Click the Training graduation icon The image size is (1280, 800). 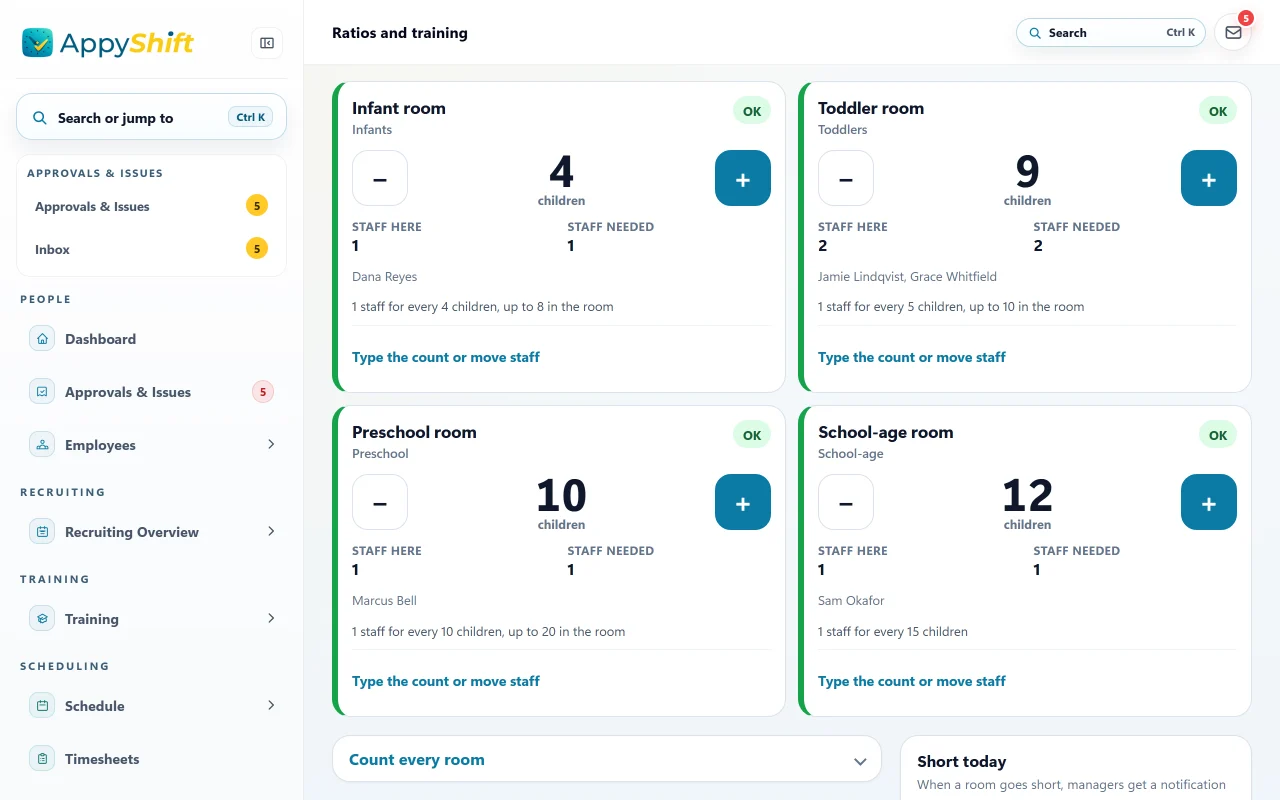pyautogui.click(x=42, y=619)
